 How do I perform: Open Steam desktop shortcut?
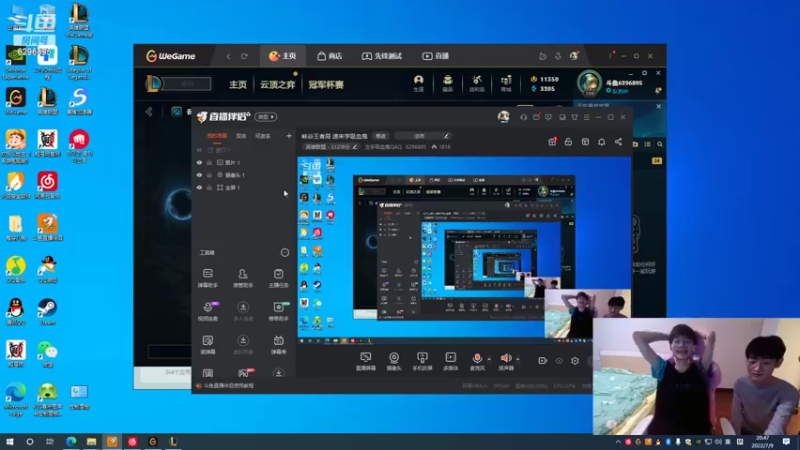click(x=47, y=312)
